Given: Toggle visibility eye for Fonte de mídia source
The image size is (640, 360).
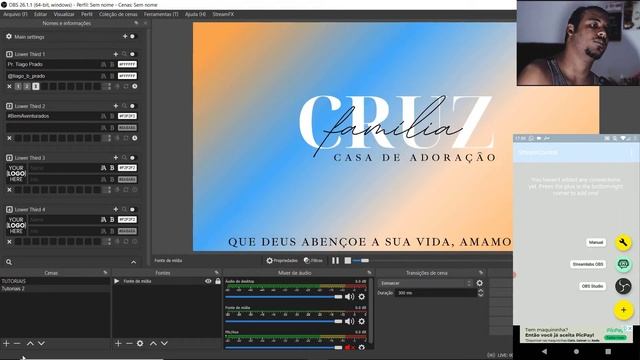Looking at the screenshot, I should (x=208, y=281).
